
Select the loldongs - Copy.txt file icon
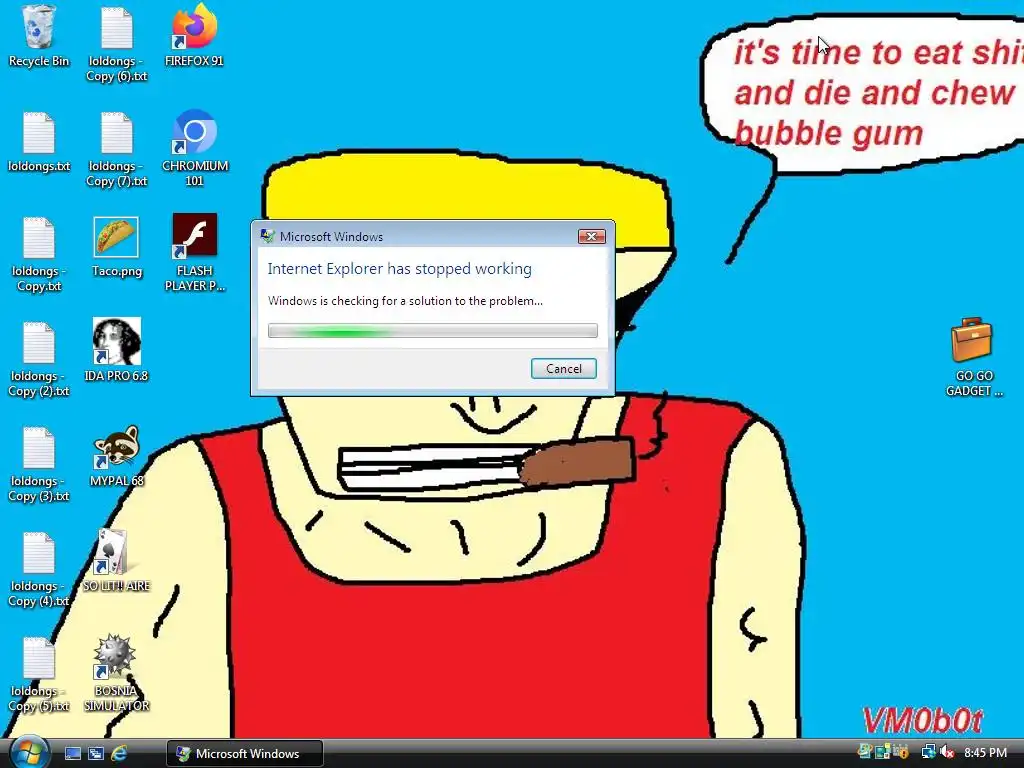pyautogui.click(x=39, y=253)
